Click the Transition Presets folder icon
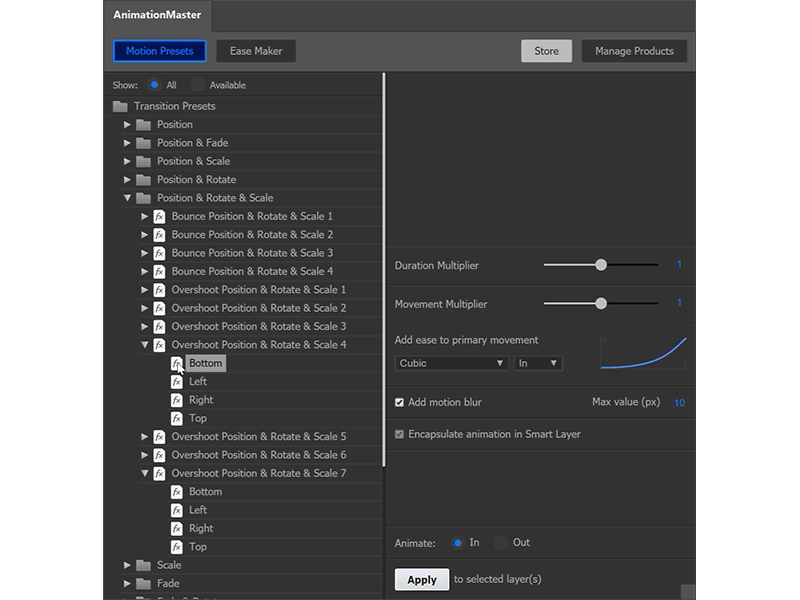Viewport: 800px width, 600px height. [x=120, y=106]
